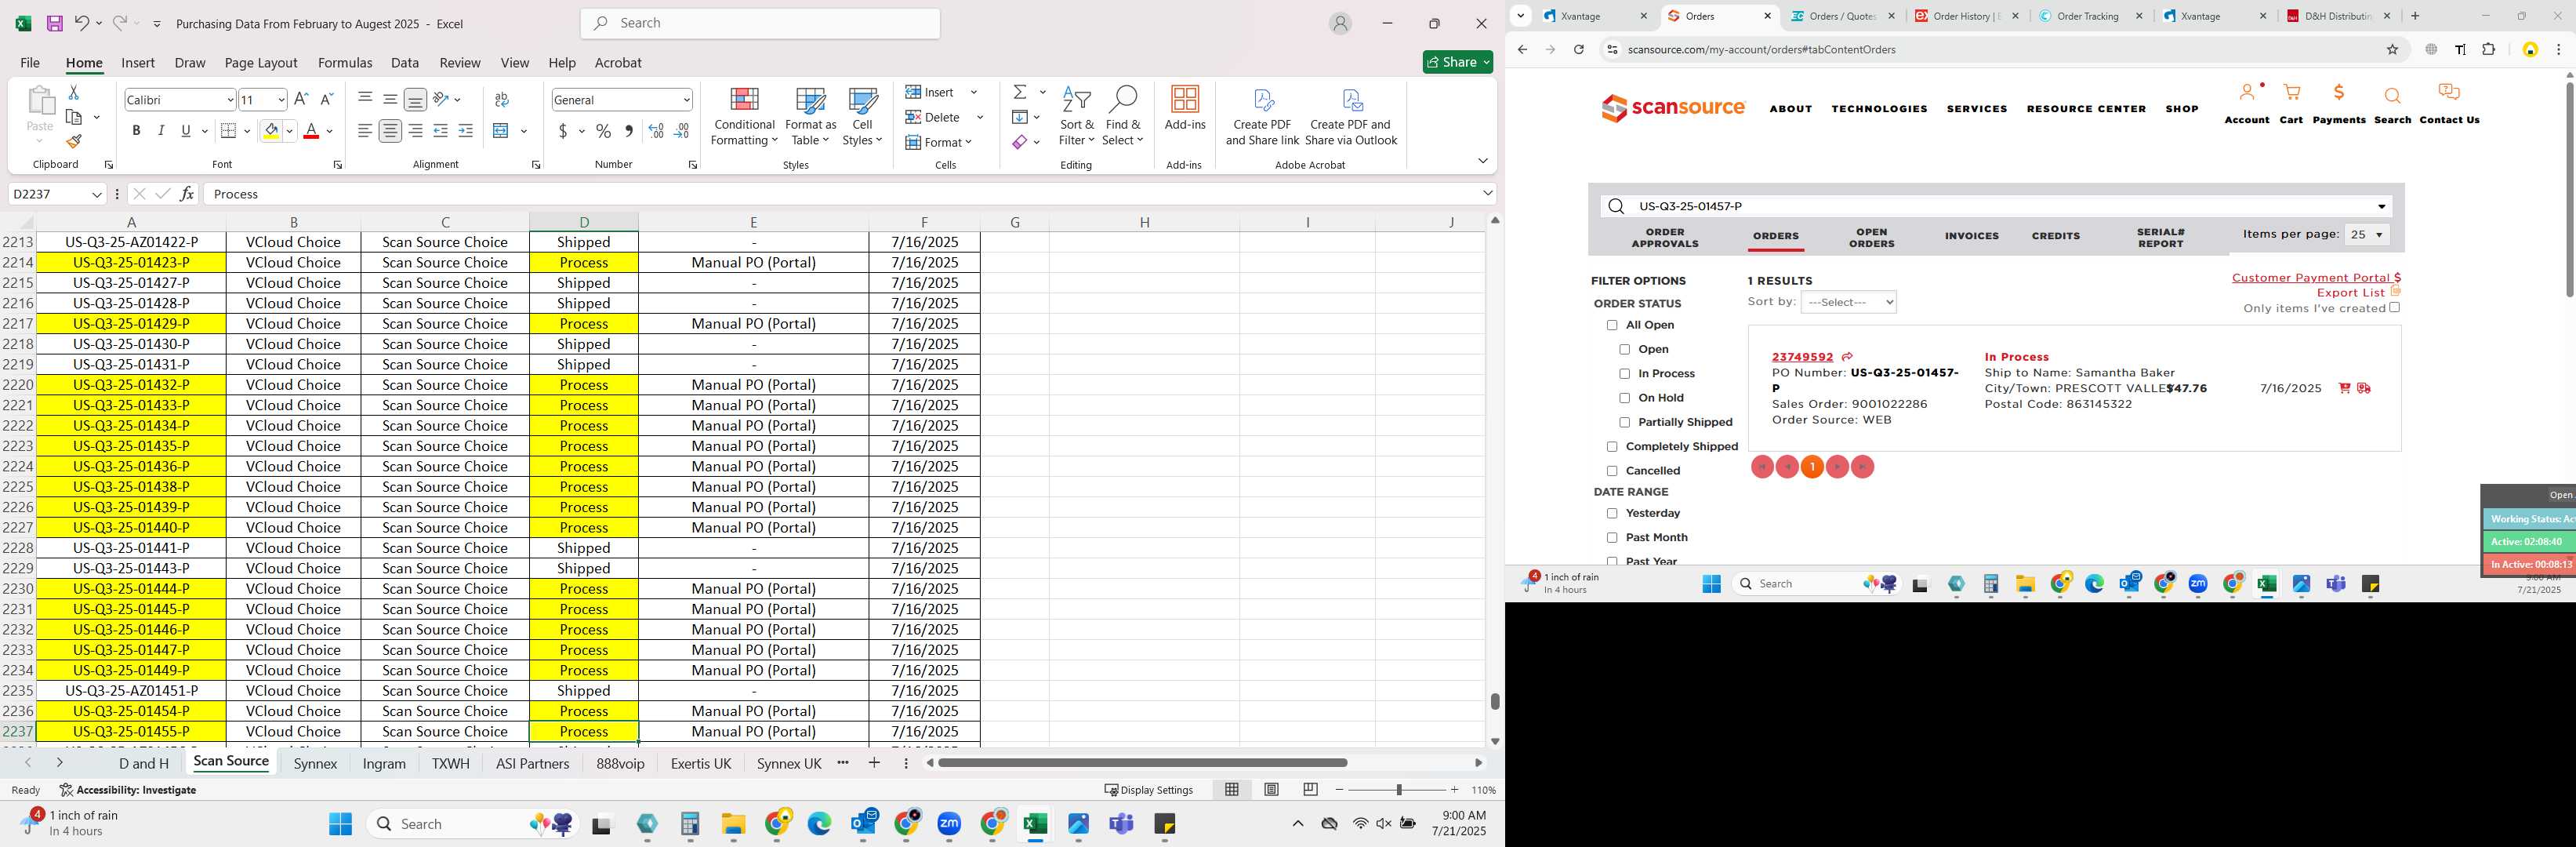Click the Wrap Text icon
This screenshot has width=2576, height=847.
502,99
